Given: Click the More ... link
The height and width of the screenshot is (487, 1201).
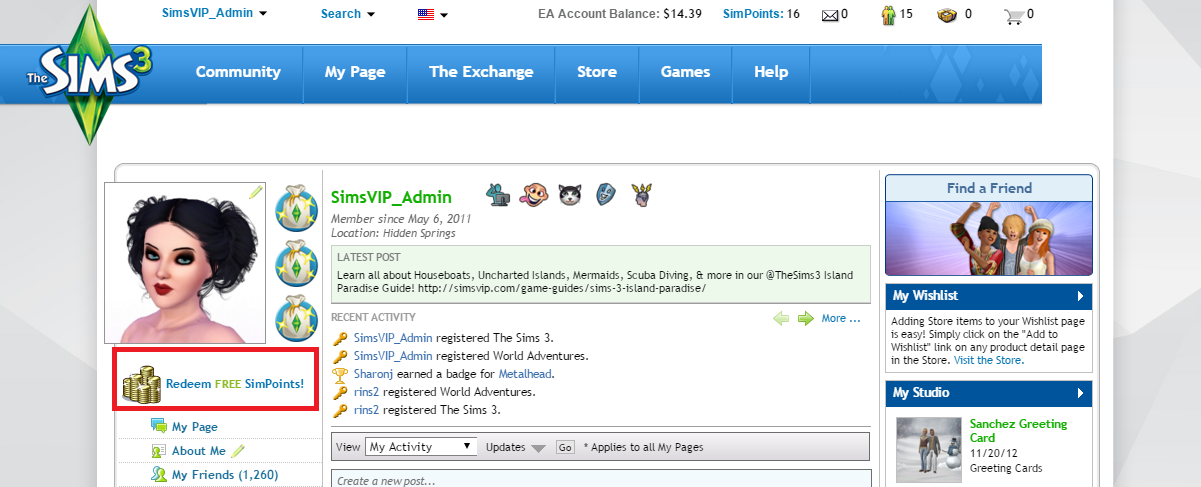Looking at the screenshot, I should [x=840, y=318].
